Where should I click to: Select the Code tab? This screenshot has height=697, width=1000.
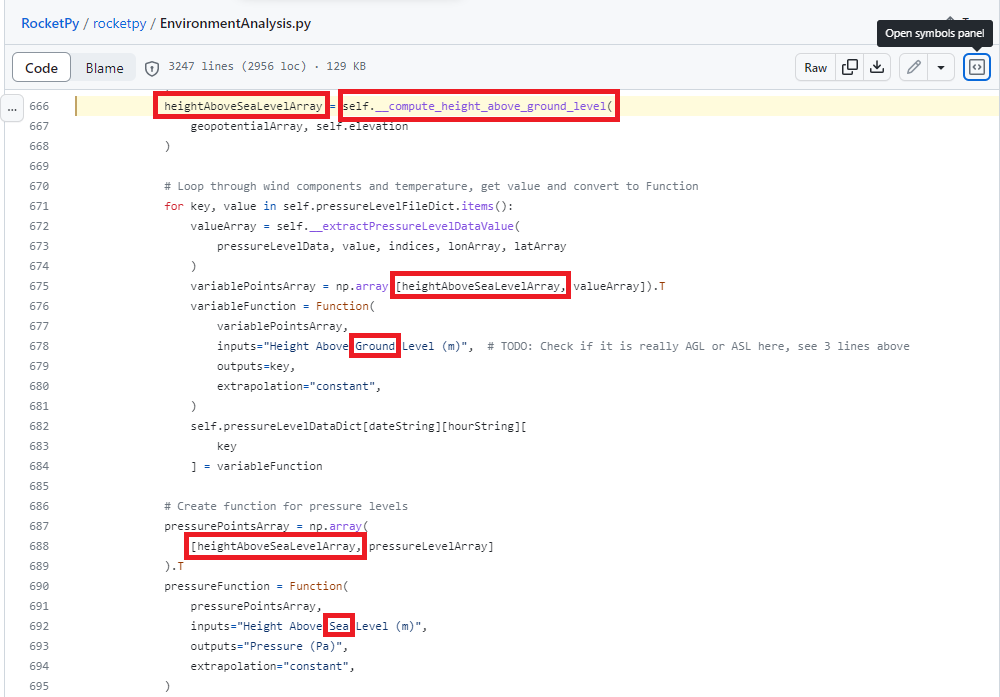[41, 67]
